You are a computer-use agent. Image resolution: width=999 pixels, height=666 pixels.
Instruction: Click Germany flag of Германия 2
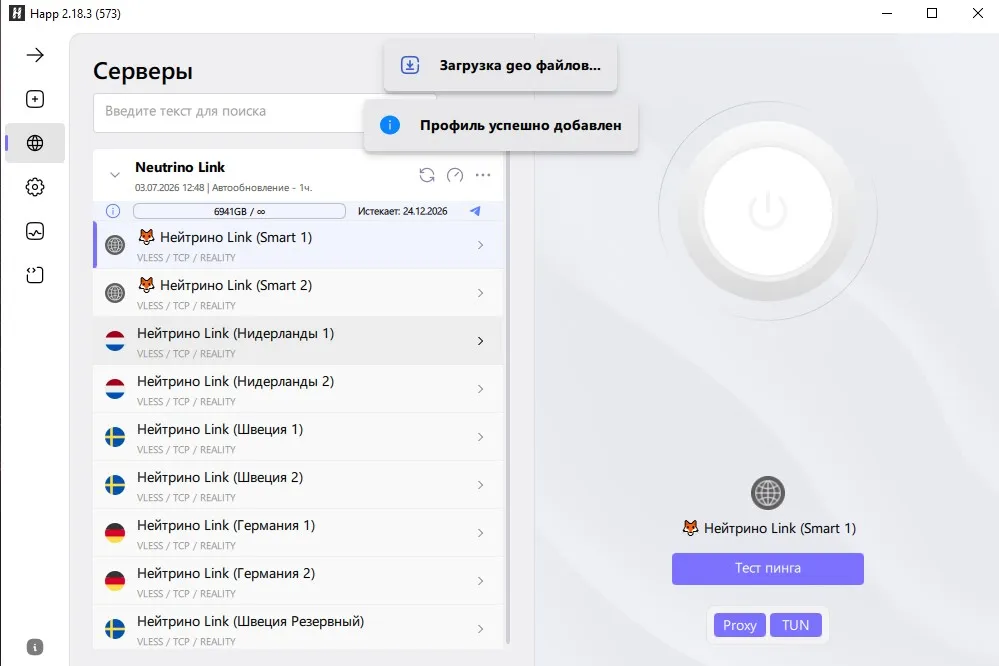click(x=115, y=581)
